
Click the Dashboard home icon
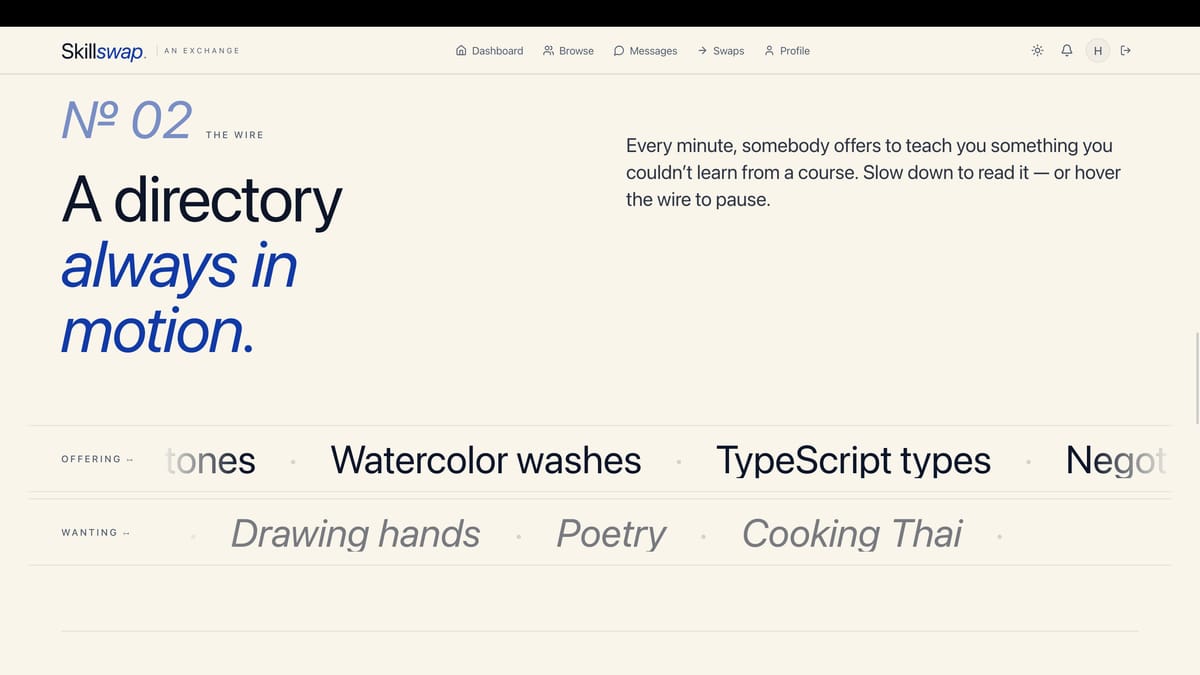(461, 51)
